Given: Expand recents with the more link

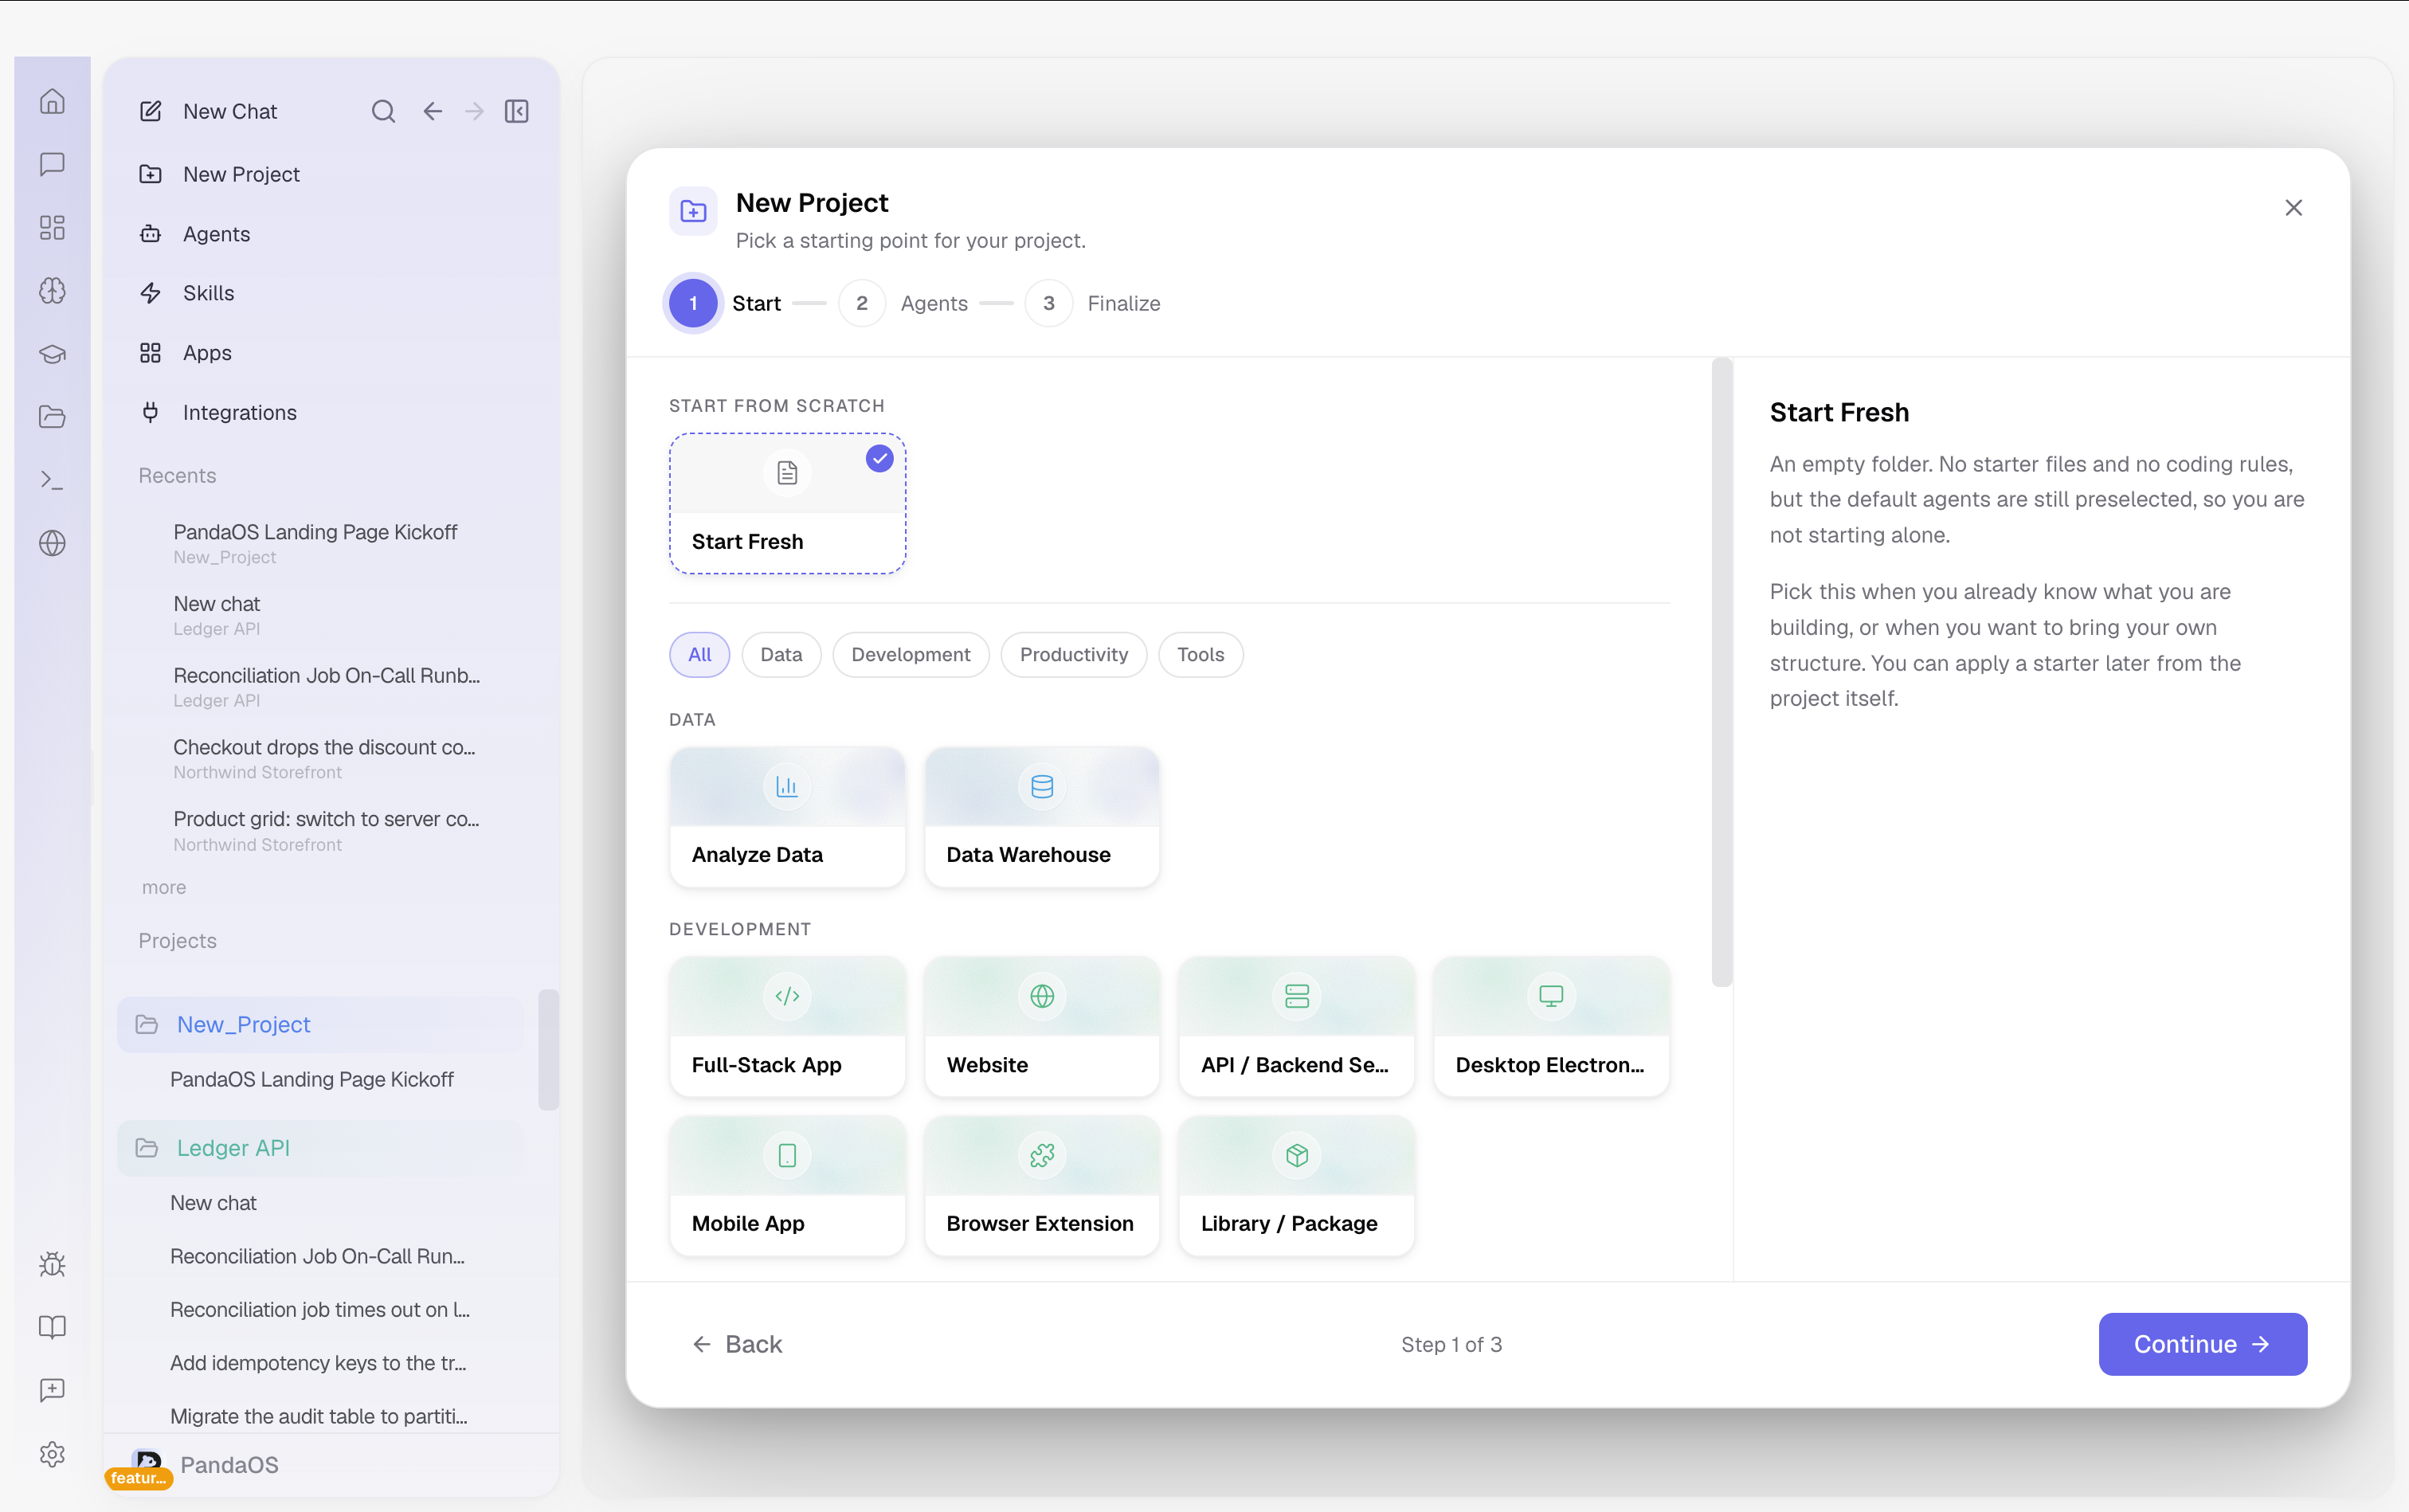Looking at the screenshot, I should pyautogui.click(x=164, y=887).
